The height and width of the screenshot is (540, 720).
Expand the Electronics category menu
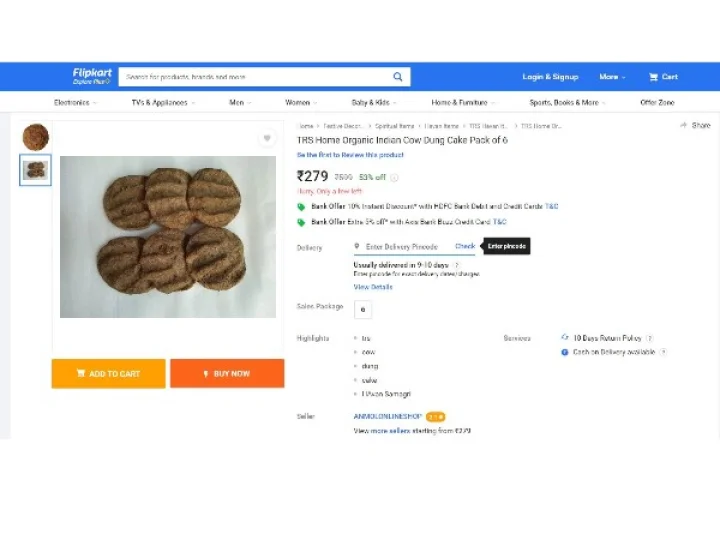(x=75, y=102)
